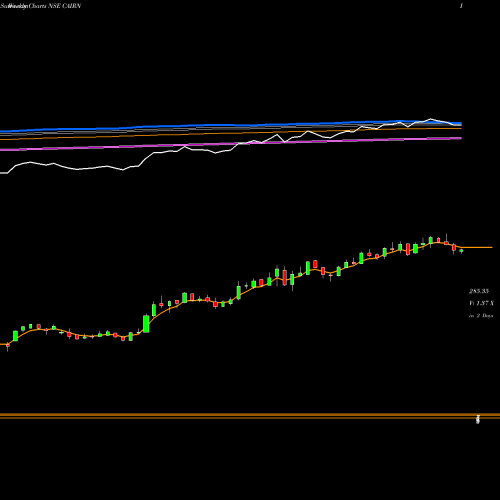Click the last small green candlestick
This screenshot has height=500, width=500.
tap(461, 250)
